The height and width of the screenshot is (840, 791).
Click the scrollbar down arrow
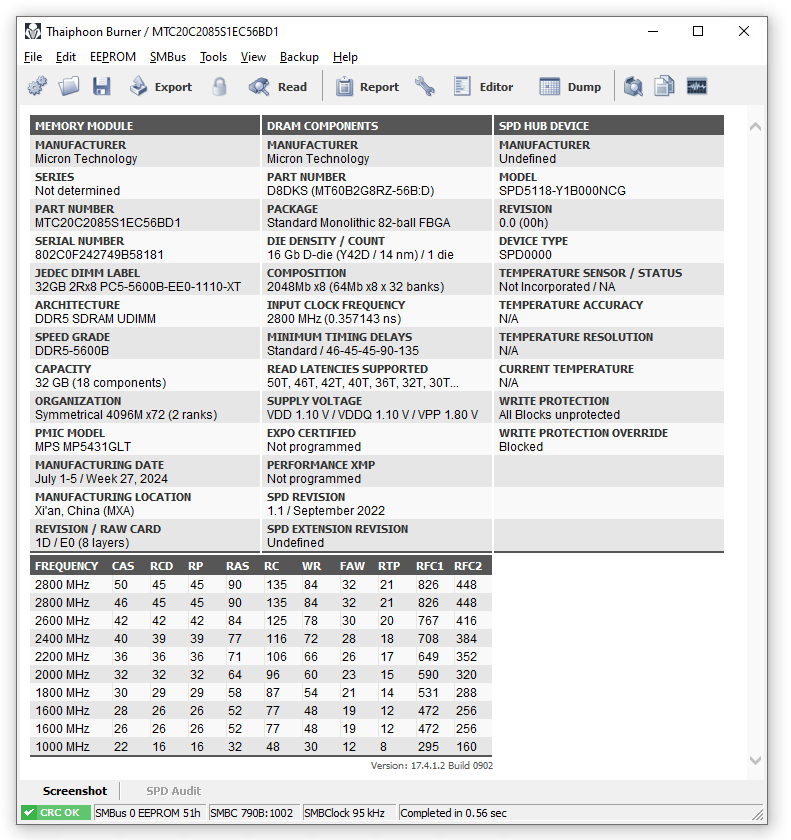[755, 760]
